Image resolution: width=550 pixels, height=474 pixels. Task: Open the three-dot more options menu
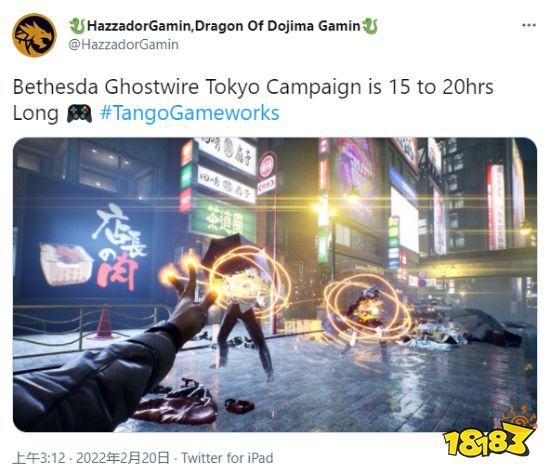pos(529,25)
